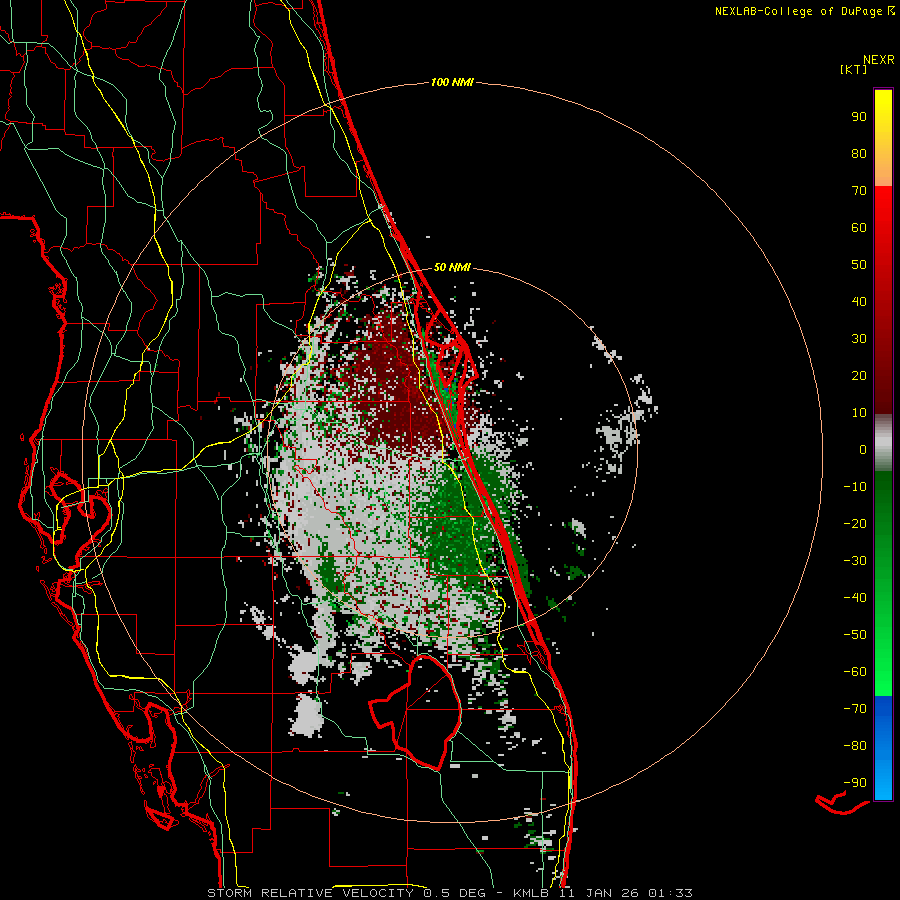This screenshot has height=900, width=900.
Task: Click the -70 value on velocity scale
Action: tap(855, 709)
